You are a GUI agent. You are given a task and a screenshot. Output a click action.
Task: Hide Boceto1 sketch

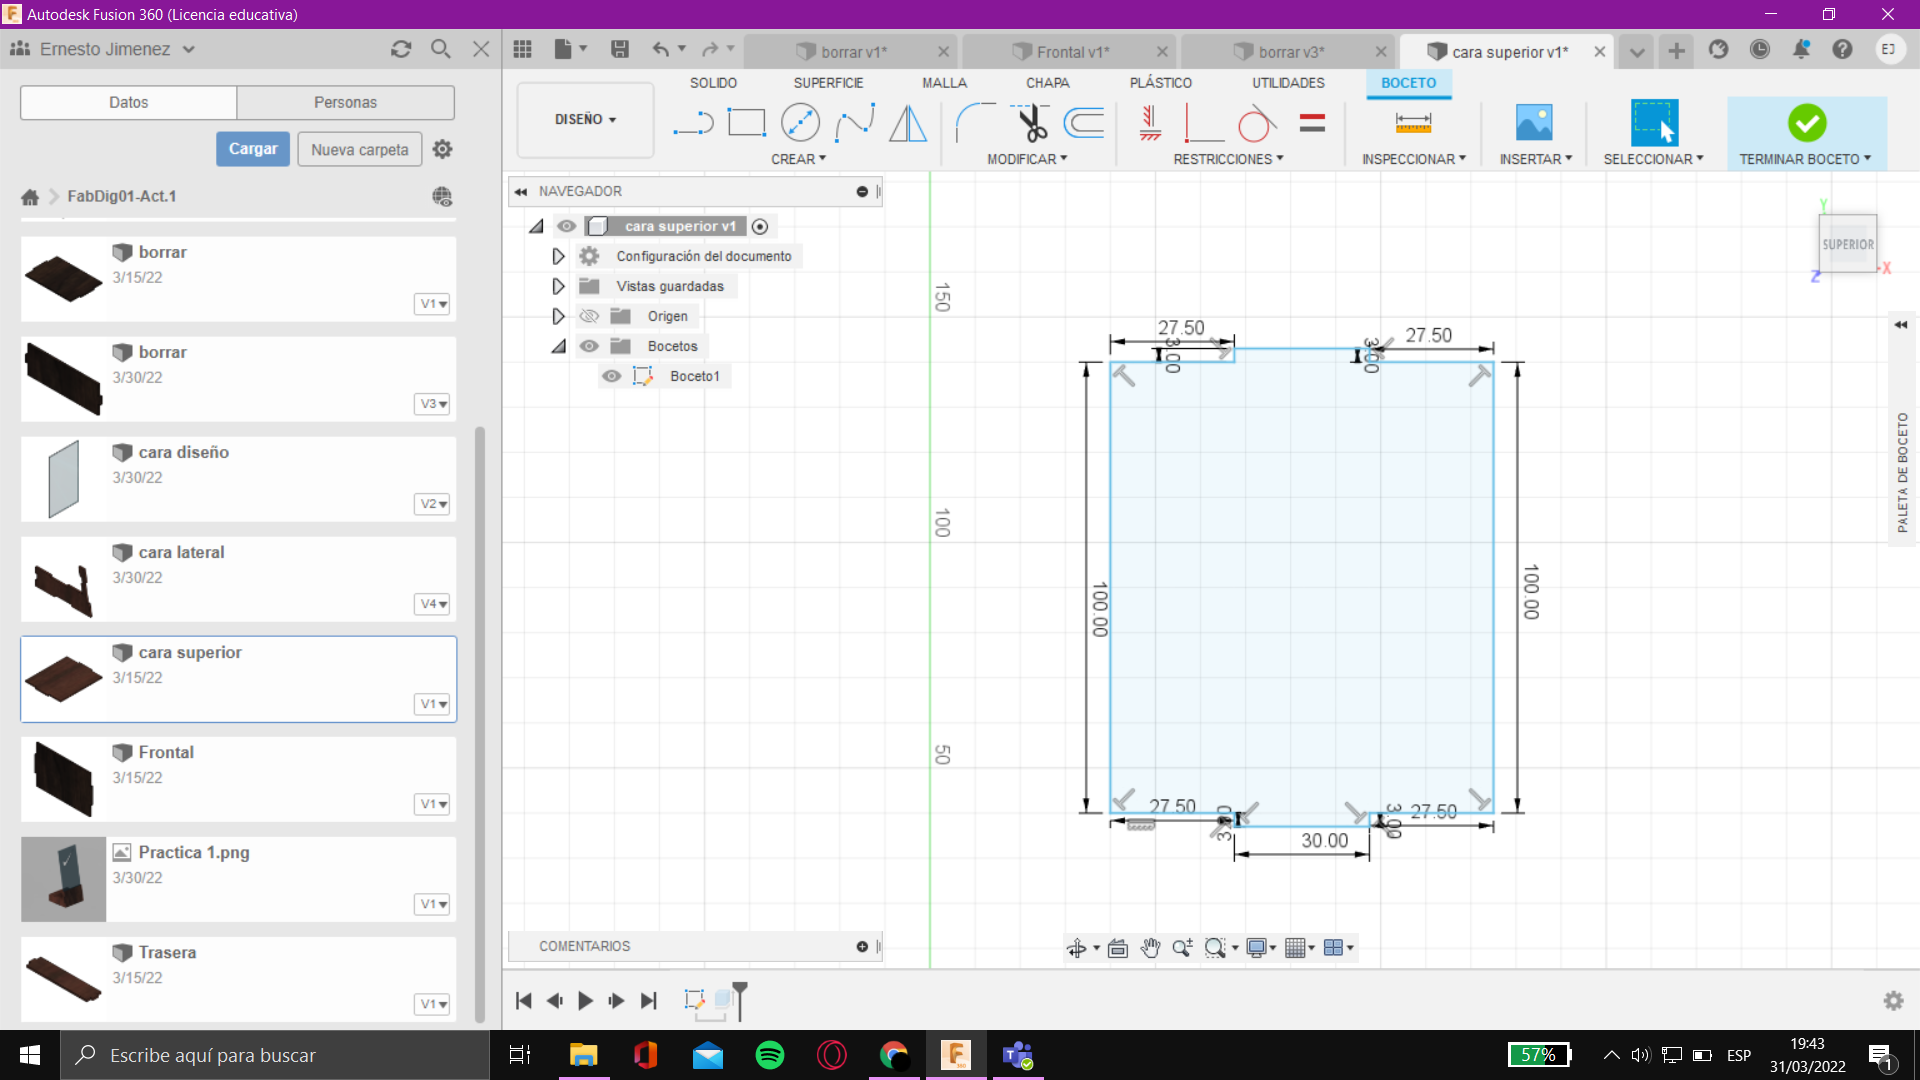pyautogui.click(x=611, y=376)
